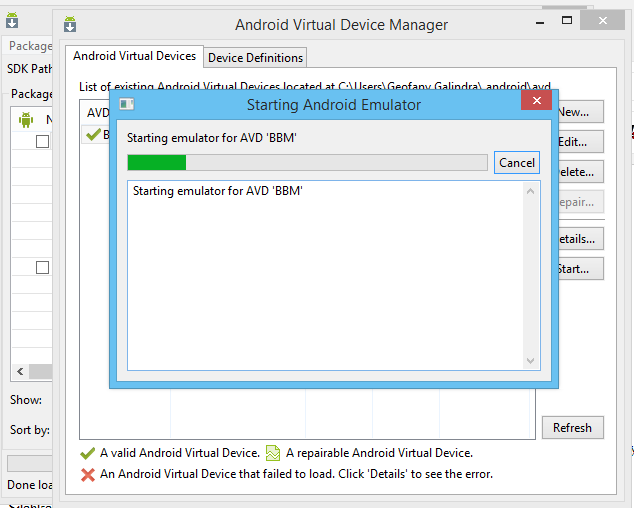The width and height of the screenshot is (634, 508).
Task: Click the AVD column header
Action: tap(98, 112)
